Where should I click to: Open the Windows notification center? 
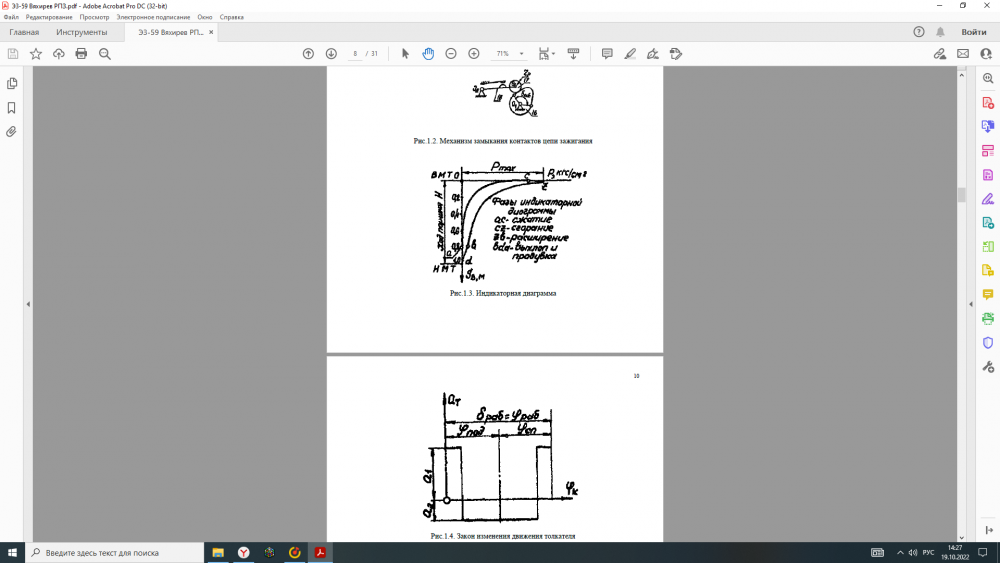[983, 553]
